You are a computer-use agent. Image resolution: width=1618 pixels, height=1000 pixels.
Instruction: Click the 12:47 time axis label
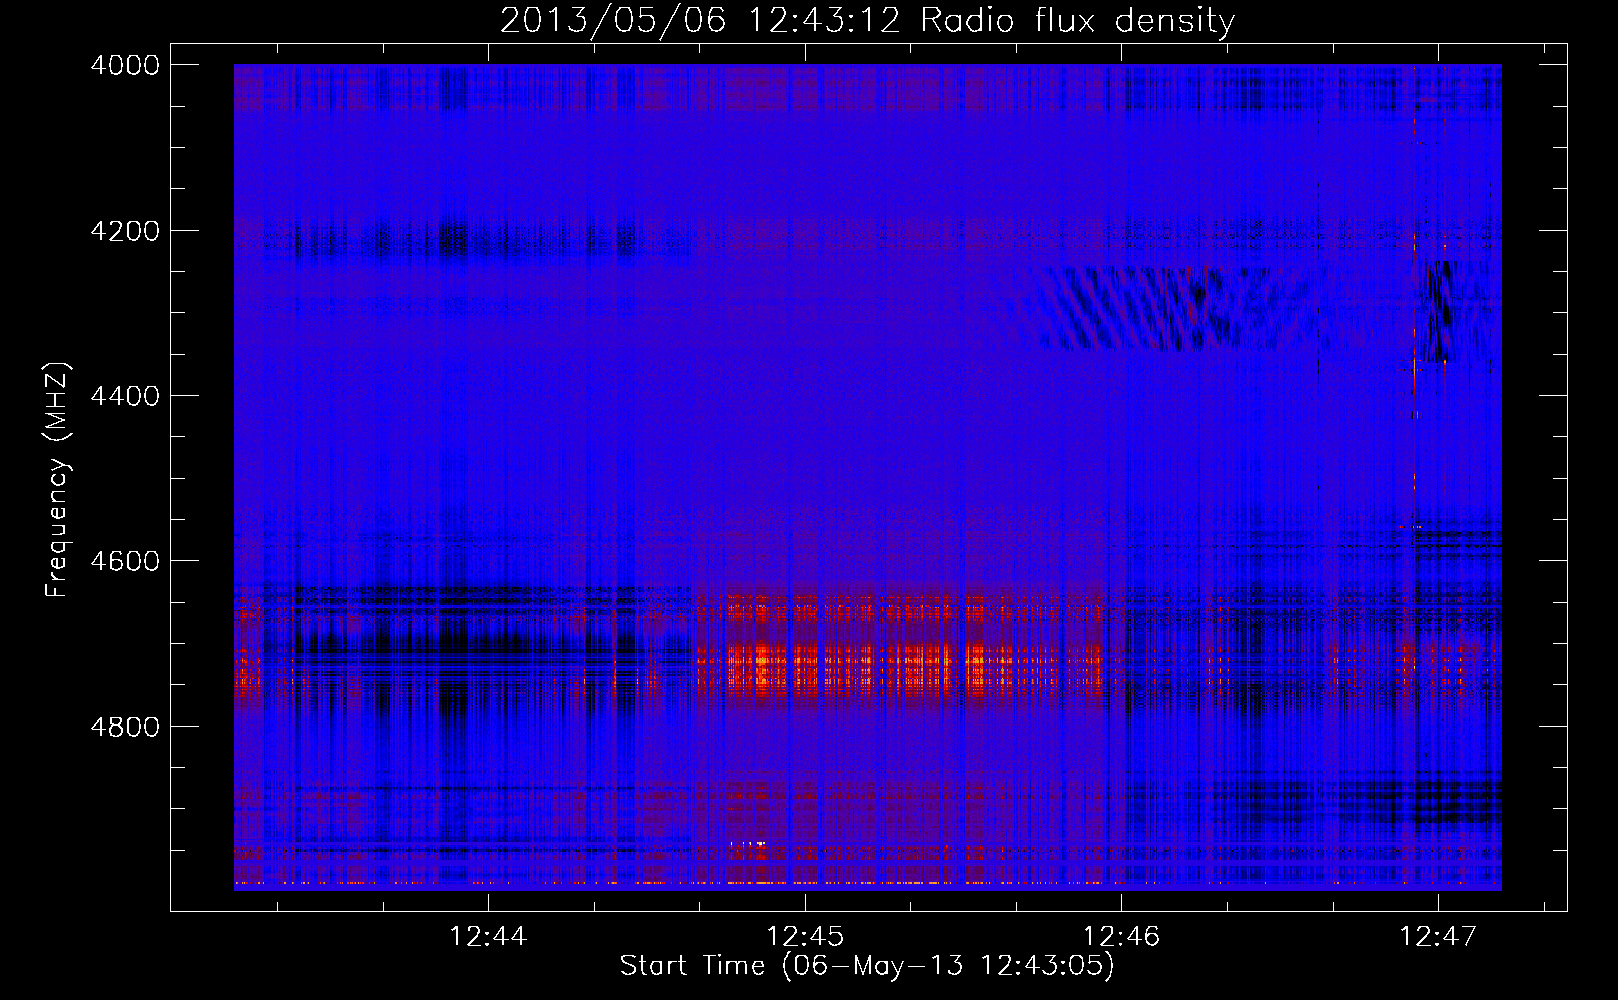[1438, 937]
